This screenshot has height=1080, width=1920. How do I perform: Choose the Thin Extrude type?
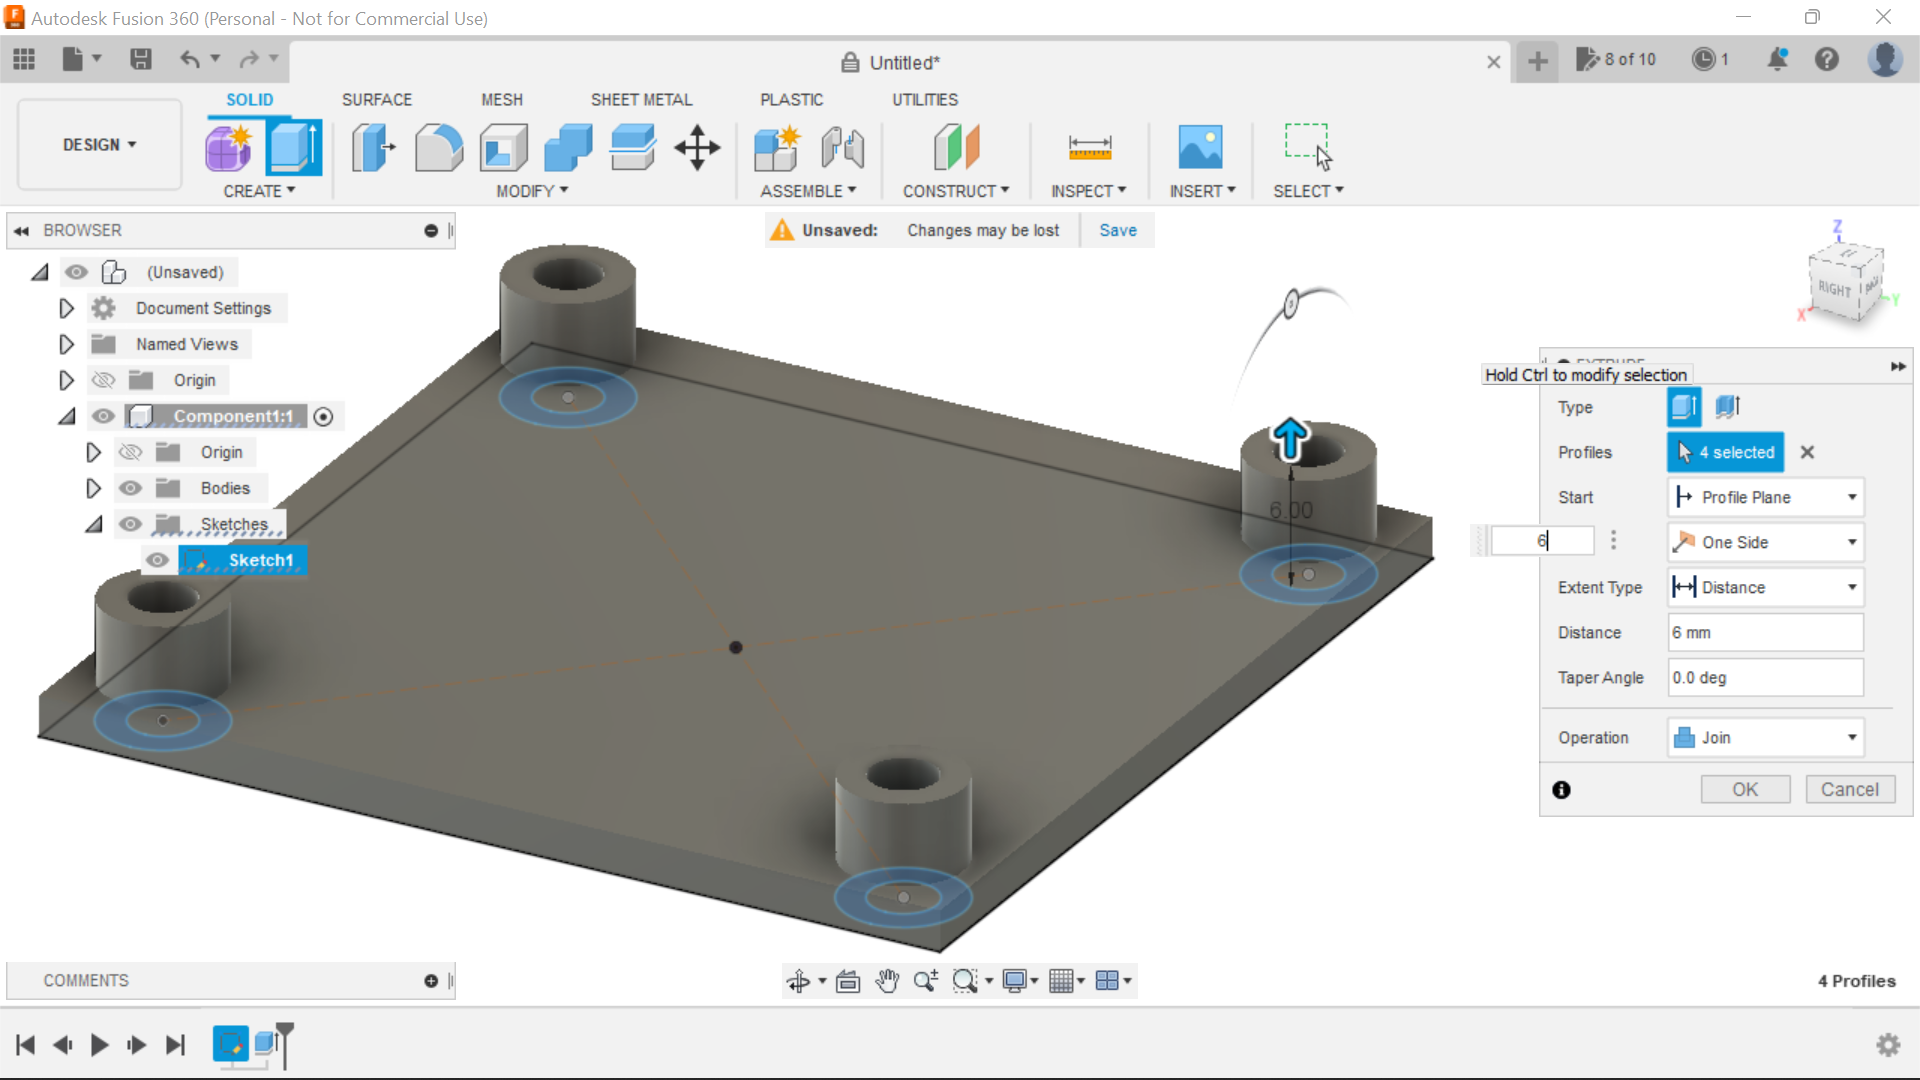click(1728, 407)
